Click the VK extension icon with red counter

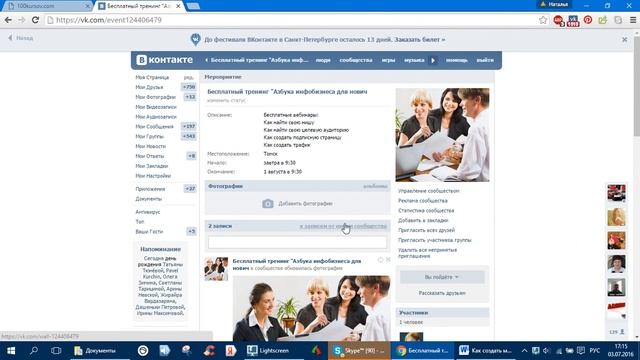pos(573,20)
